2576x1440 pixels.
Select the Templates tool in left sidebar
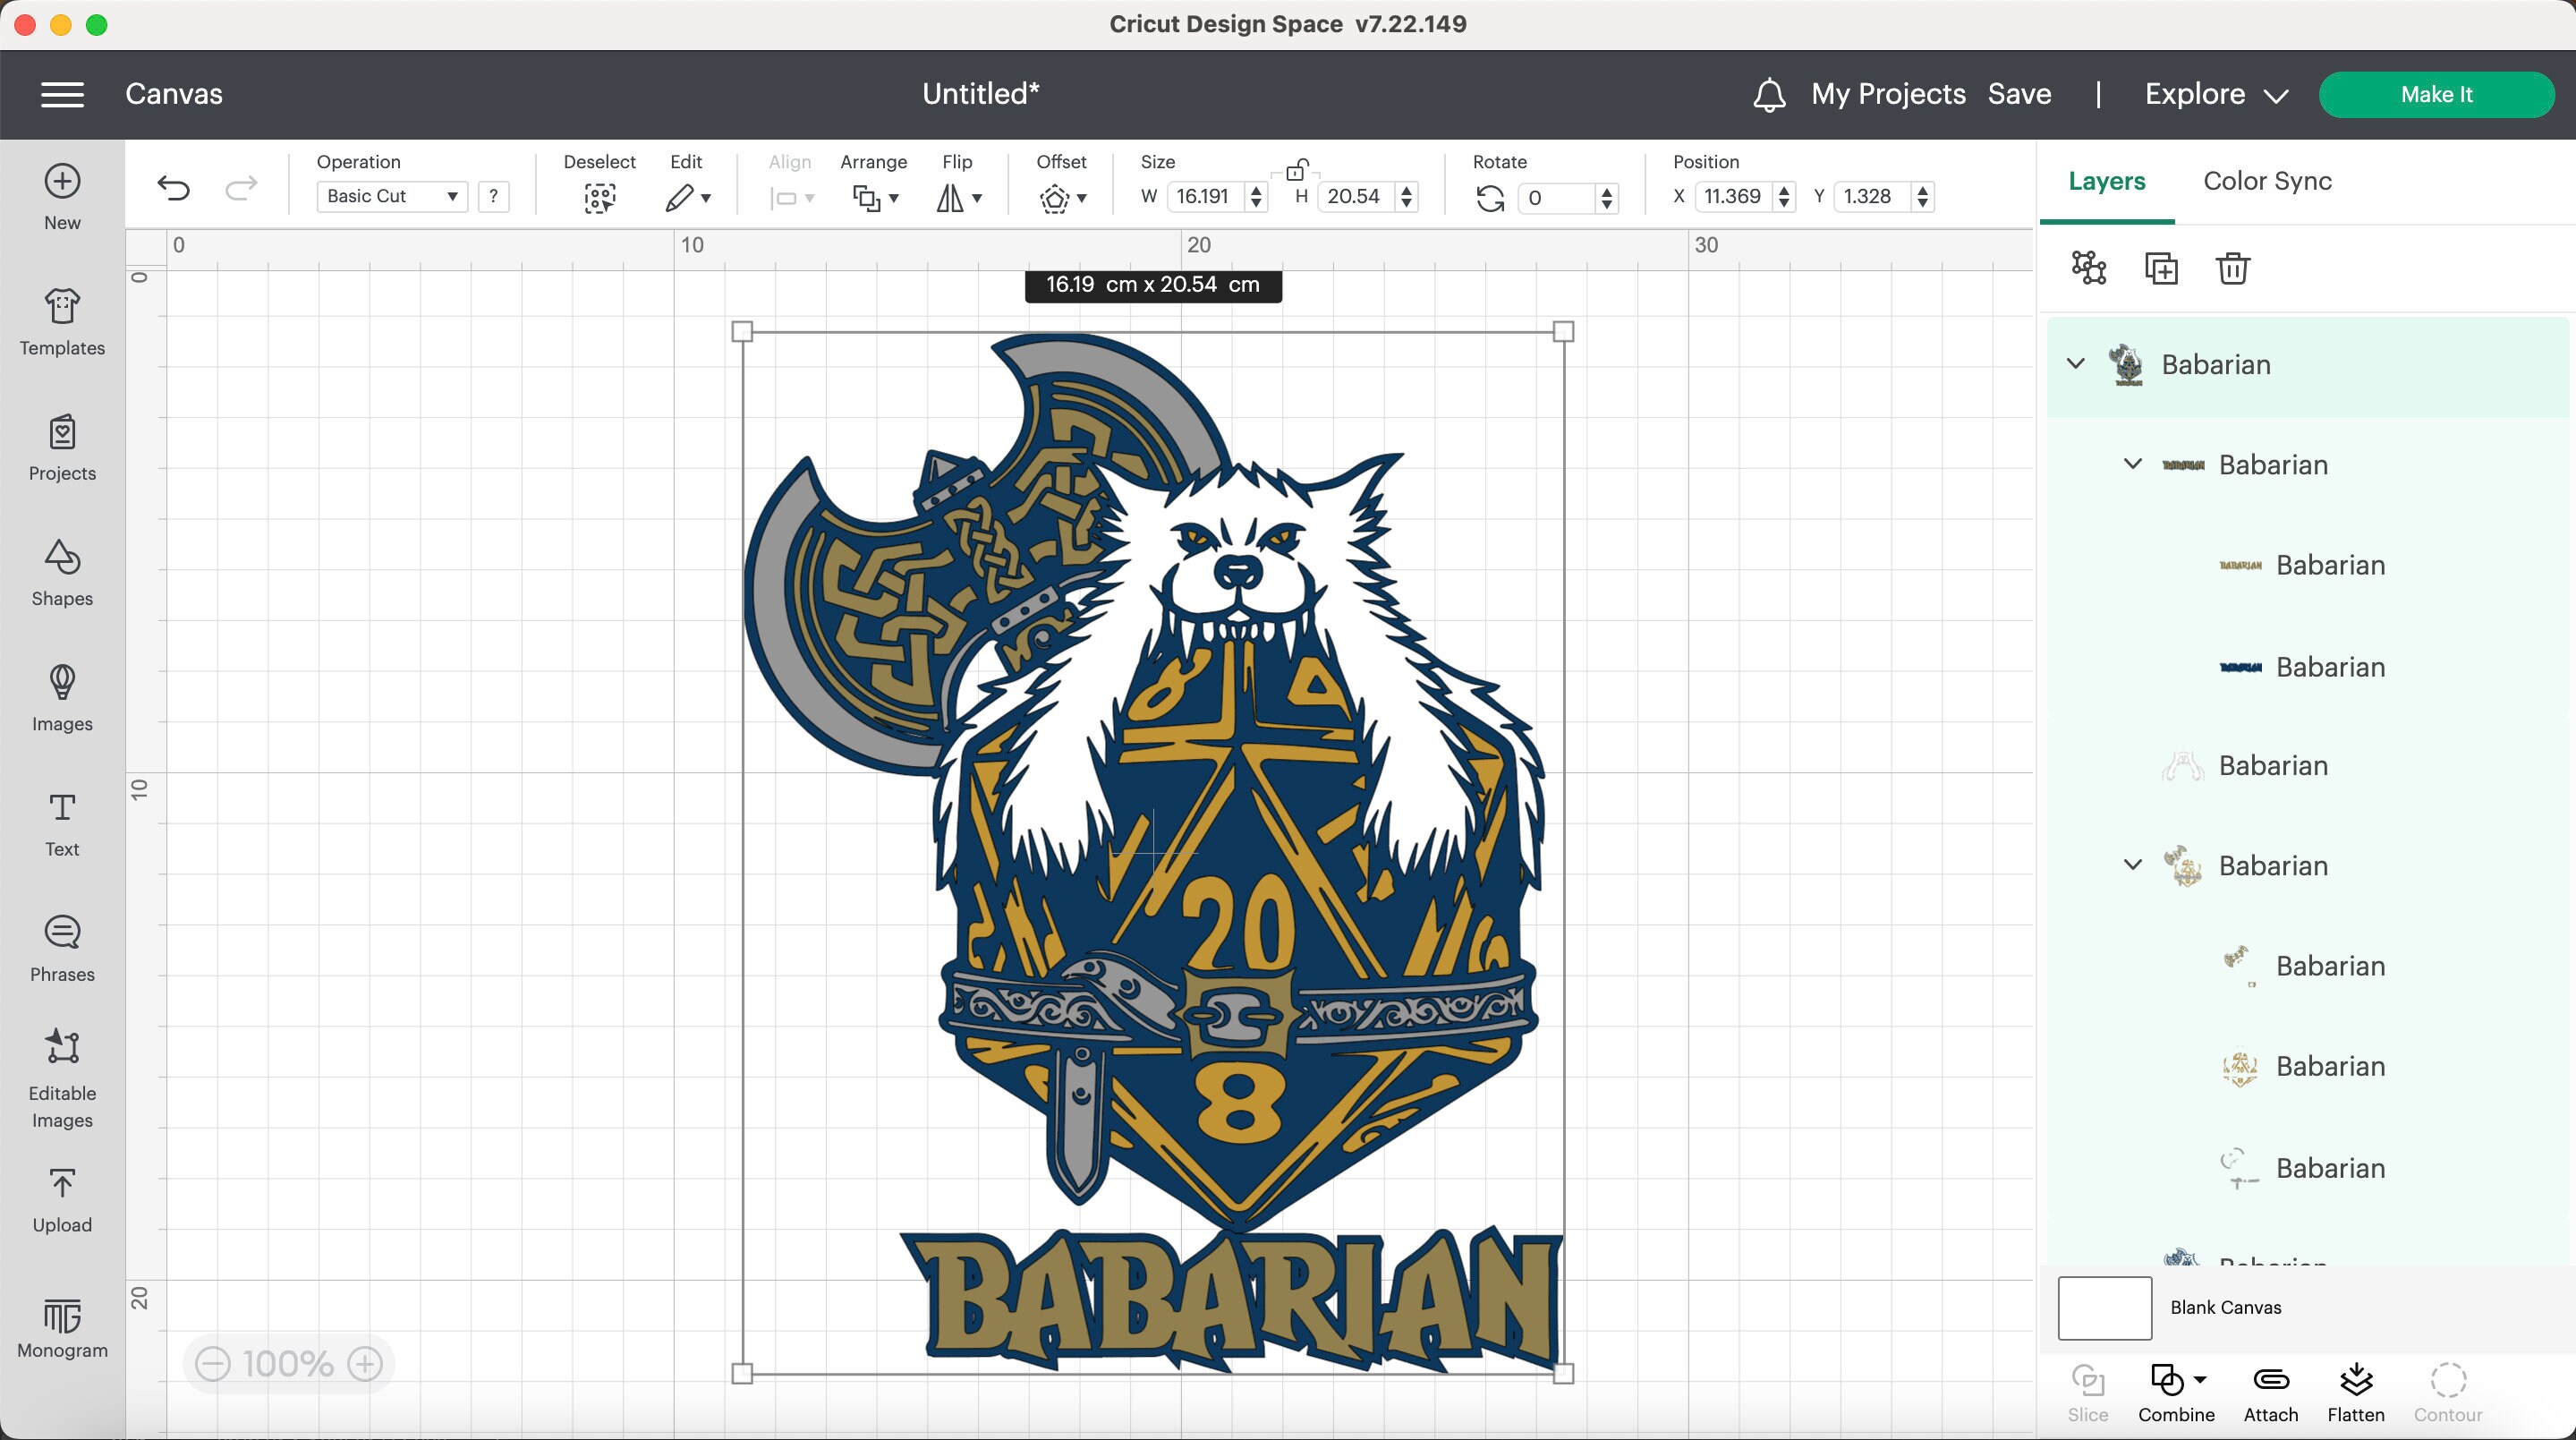click(61, 322)
